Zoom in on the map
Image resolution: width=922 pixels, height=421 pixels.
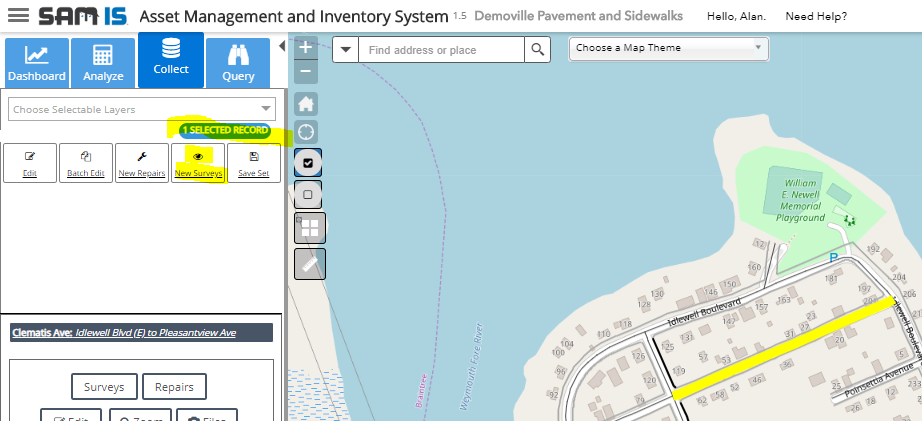[307, 47]
